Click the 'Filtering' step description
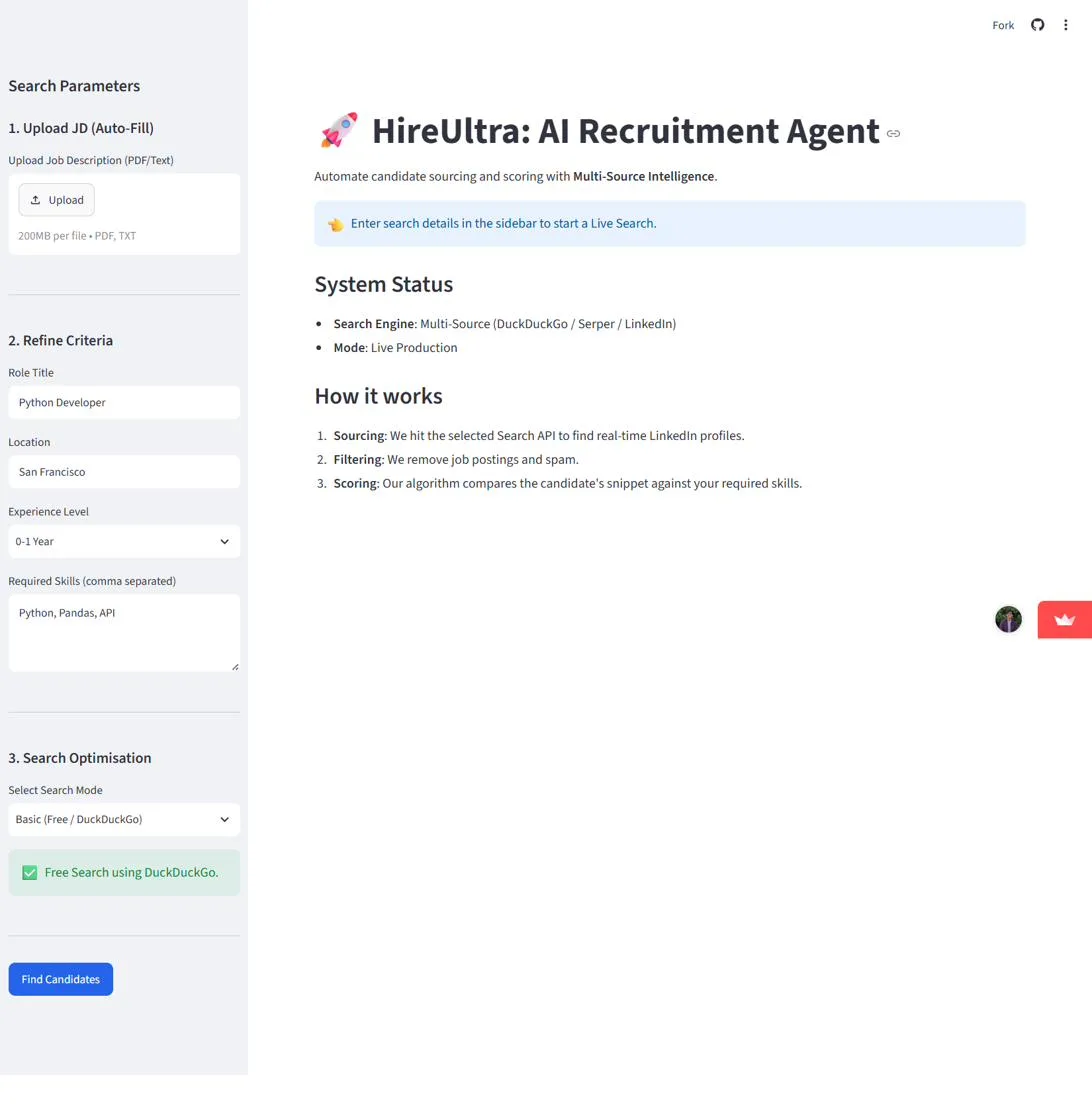The width and height of the screenshot is (1092, 1120). click(456, 459)
